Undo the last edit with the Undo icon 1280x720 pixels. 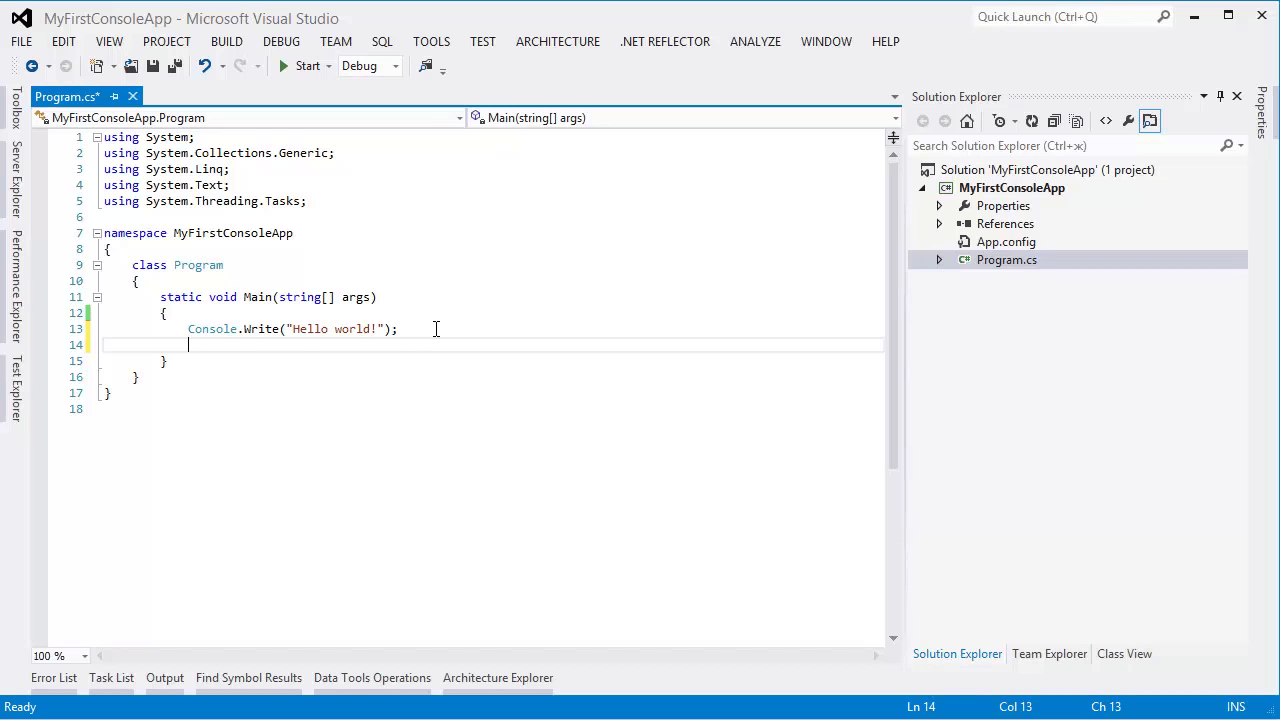click(205, 66)
